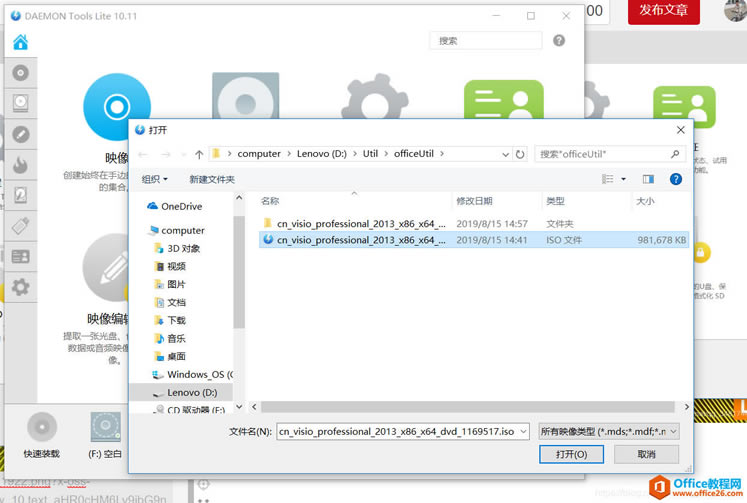Image resolution: width=747 pixels, height=503 pixels.
Task: Open the settings gear in DAEMON sidebar
Action: point(20,287)
